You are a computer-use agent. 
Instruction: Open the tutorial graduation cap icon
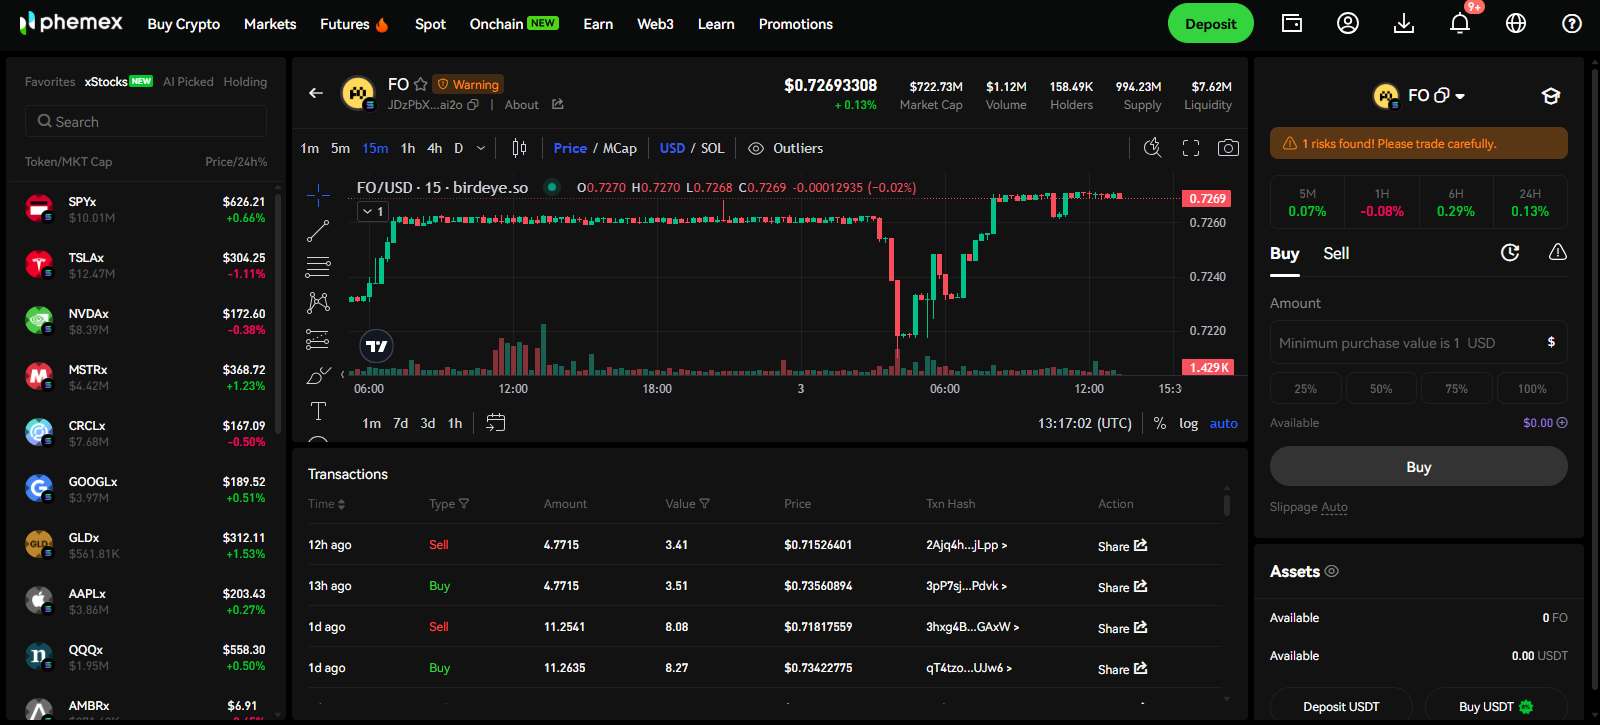(1551, 96)
